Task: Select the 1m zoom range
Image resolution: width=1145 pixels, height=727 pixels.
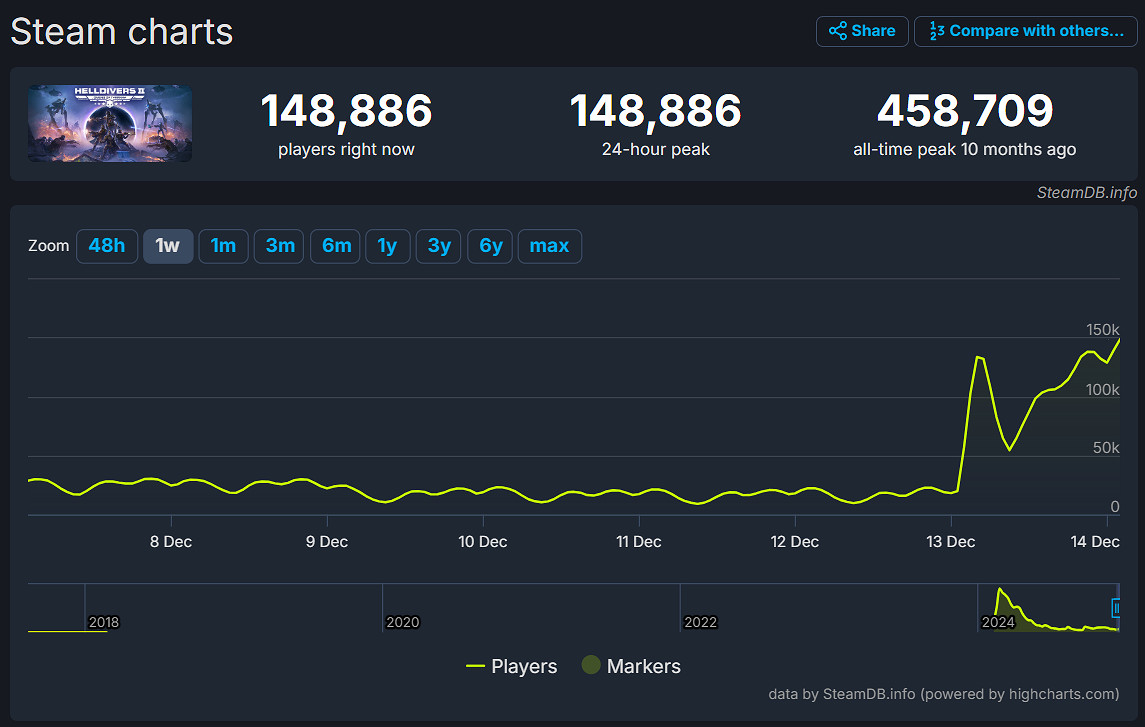Action: pyautogui.click(x=223, y=246)
